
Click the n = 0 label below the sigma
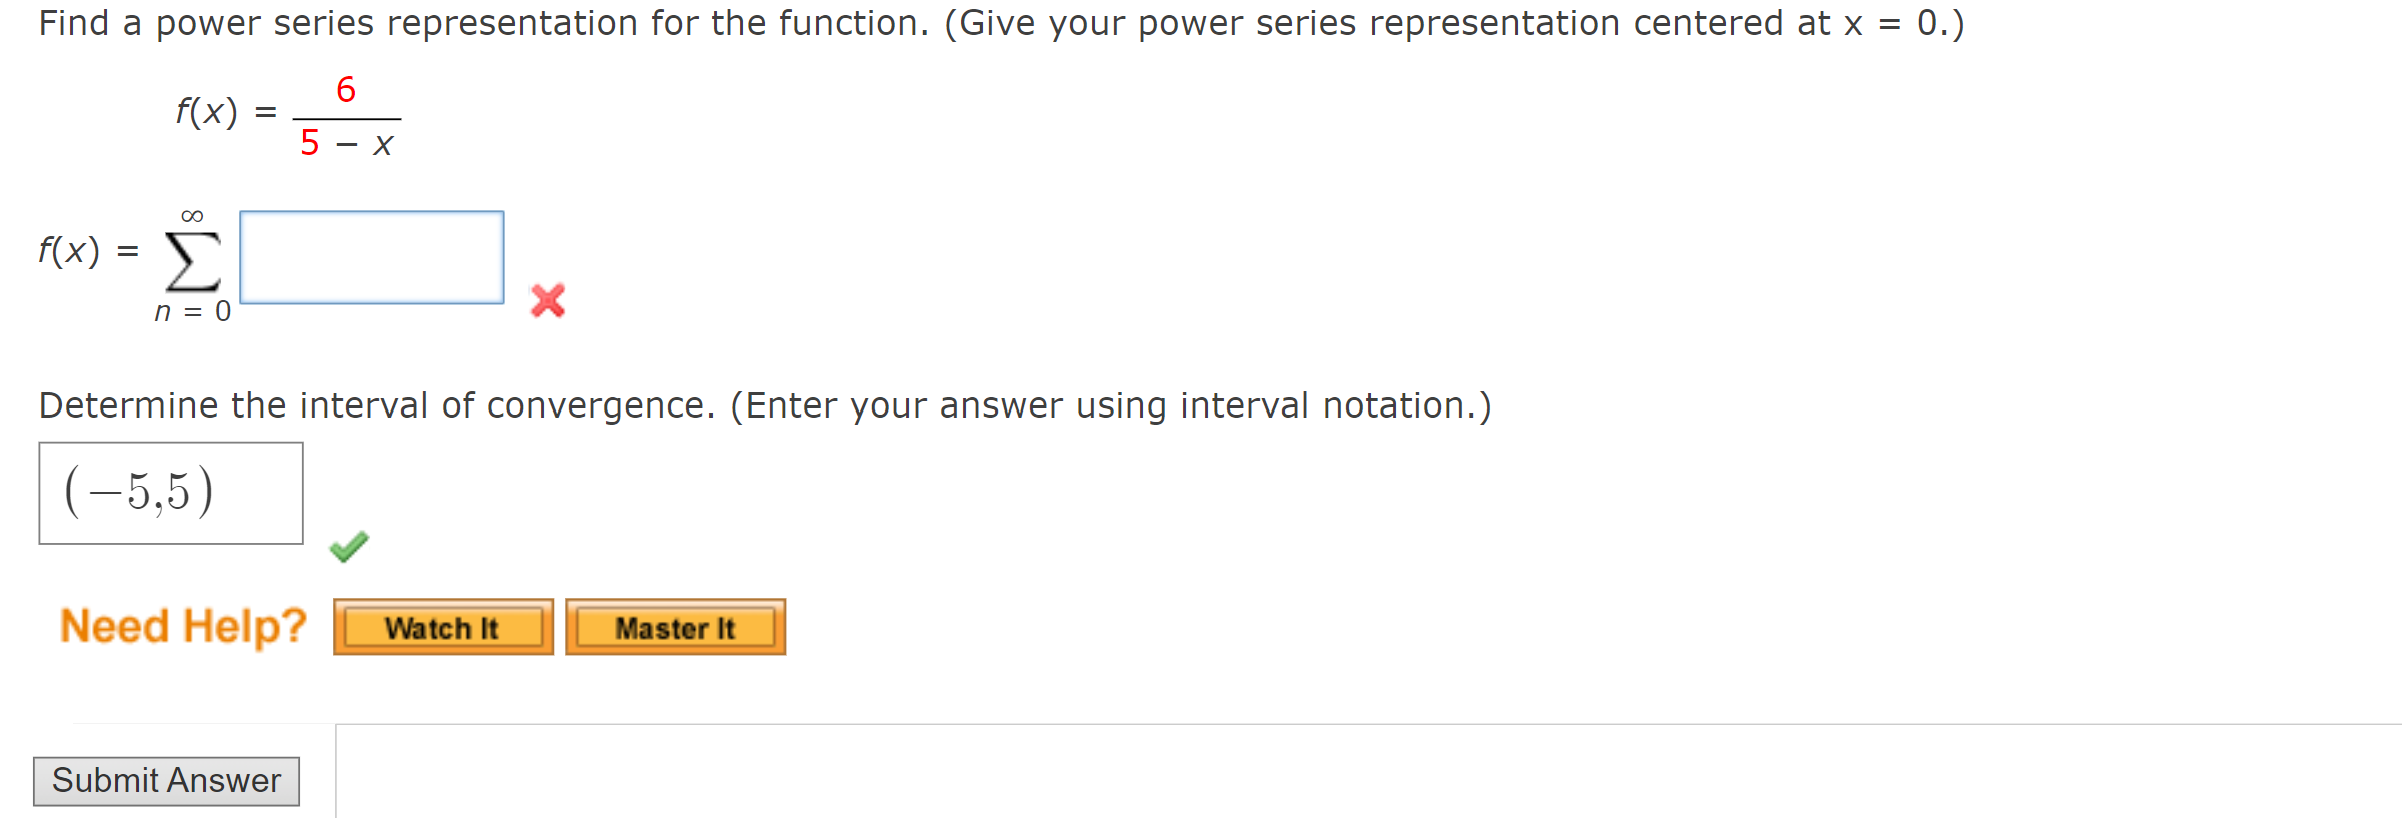[193, 311]
